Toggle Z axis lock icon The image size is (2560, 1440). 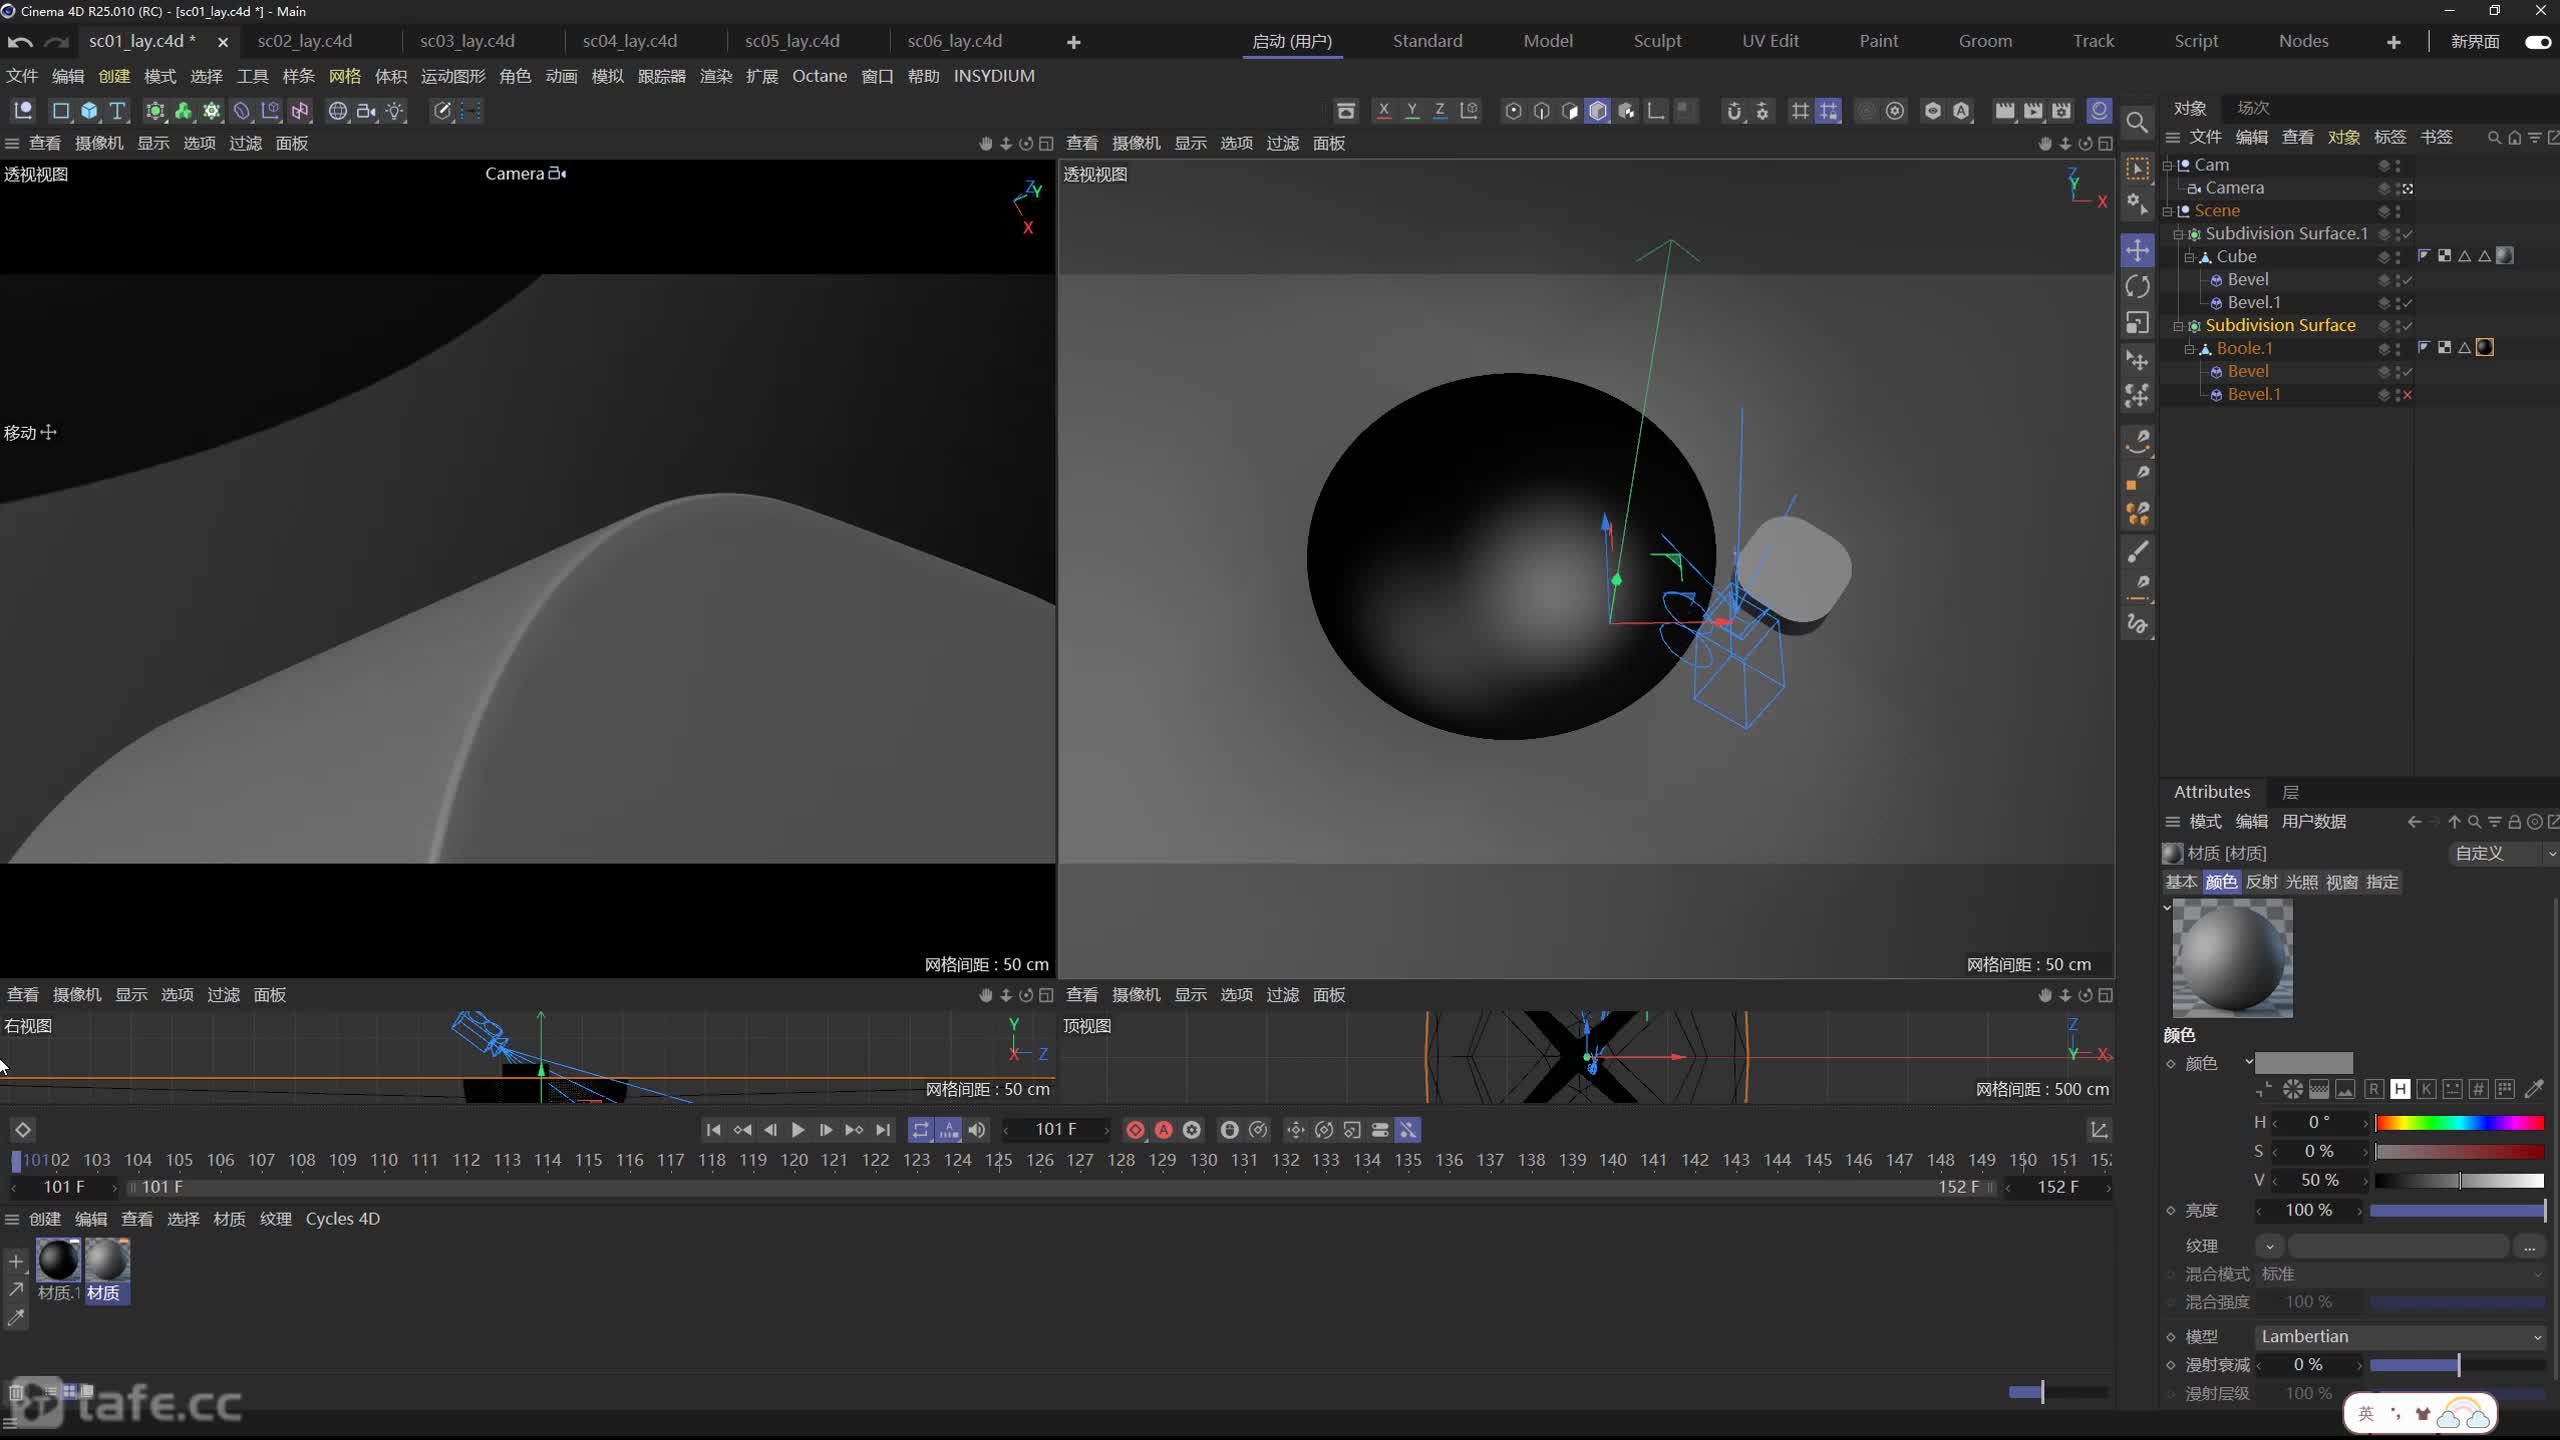(1439, 111)
